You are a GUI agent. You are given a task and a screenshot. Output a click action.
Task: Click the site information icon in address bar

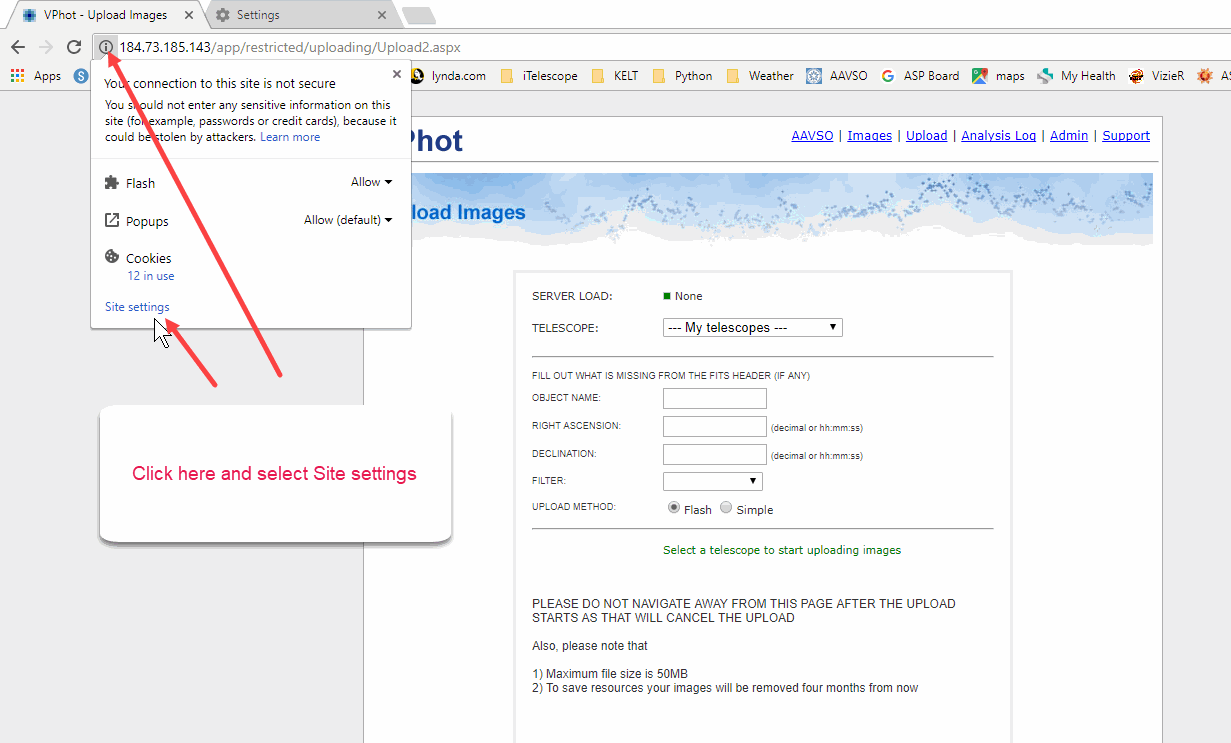point(106,47)
